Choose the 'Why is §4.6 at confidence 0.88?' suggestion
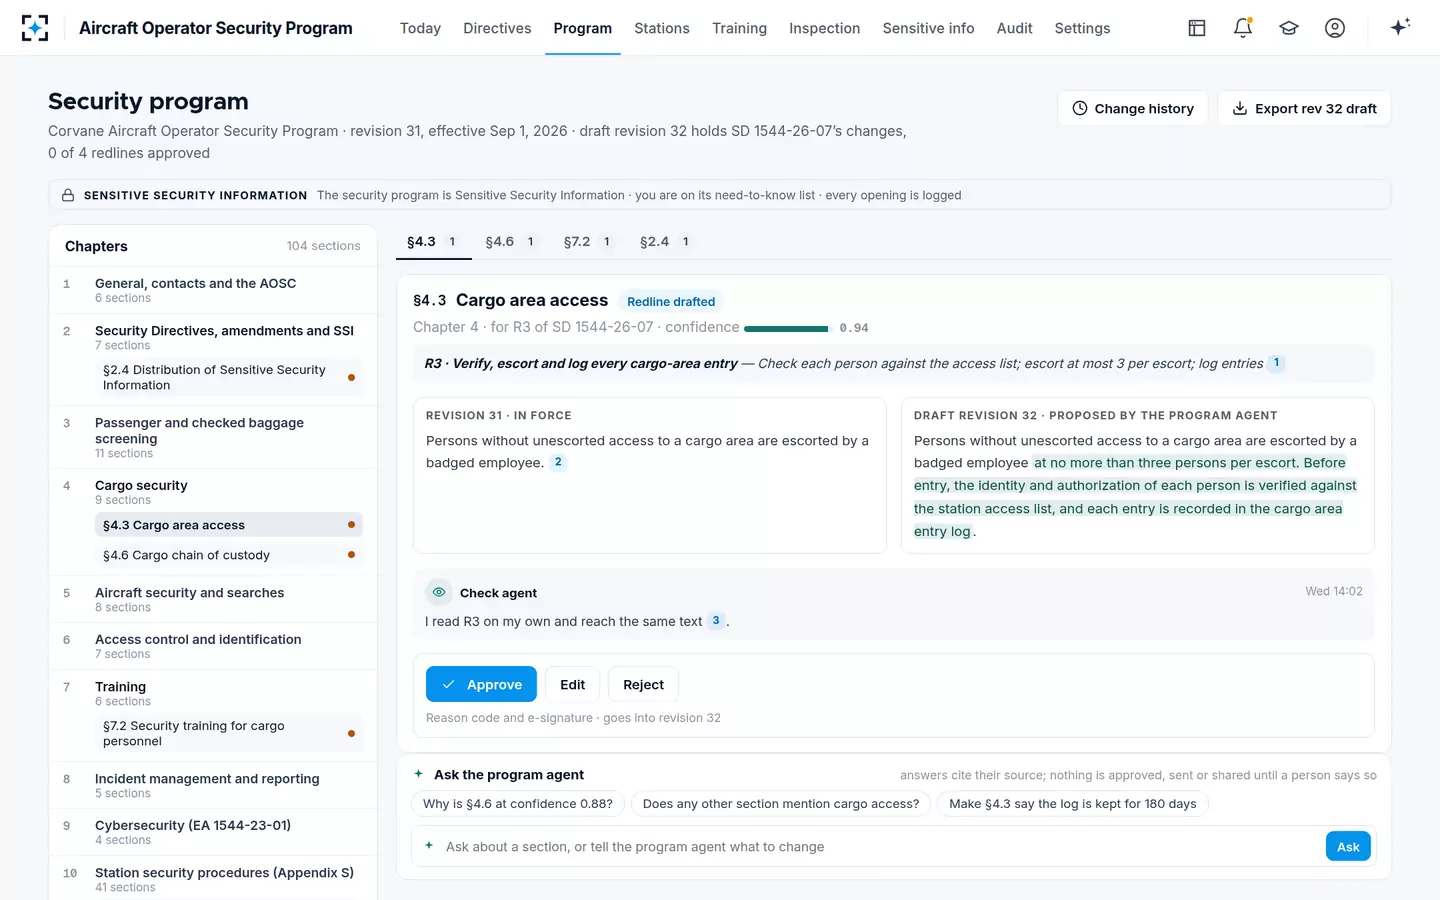The image size is (1440, 900). tap(518, 804)
